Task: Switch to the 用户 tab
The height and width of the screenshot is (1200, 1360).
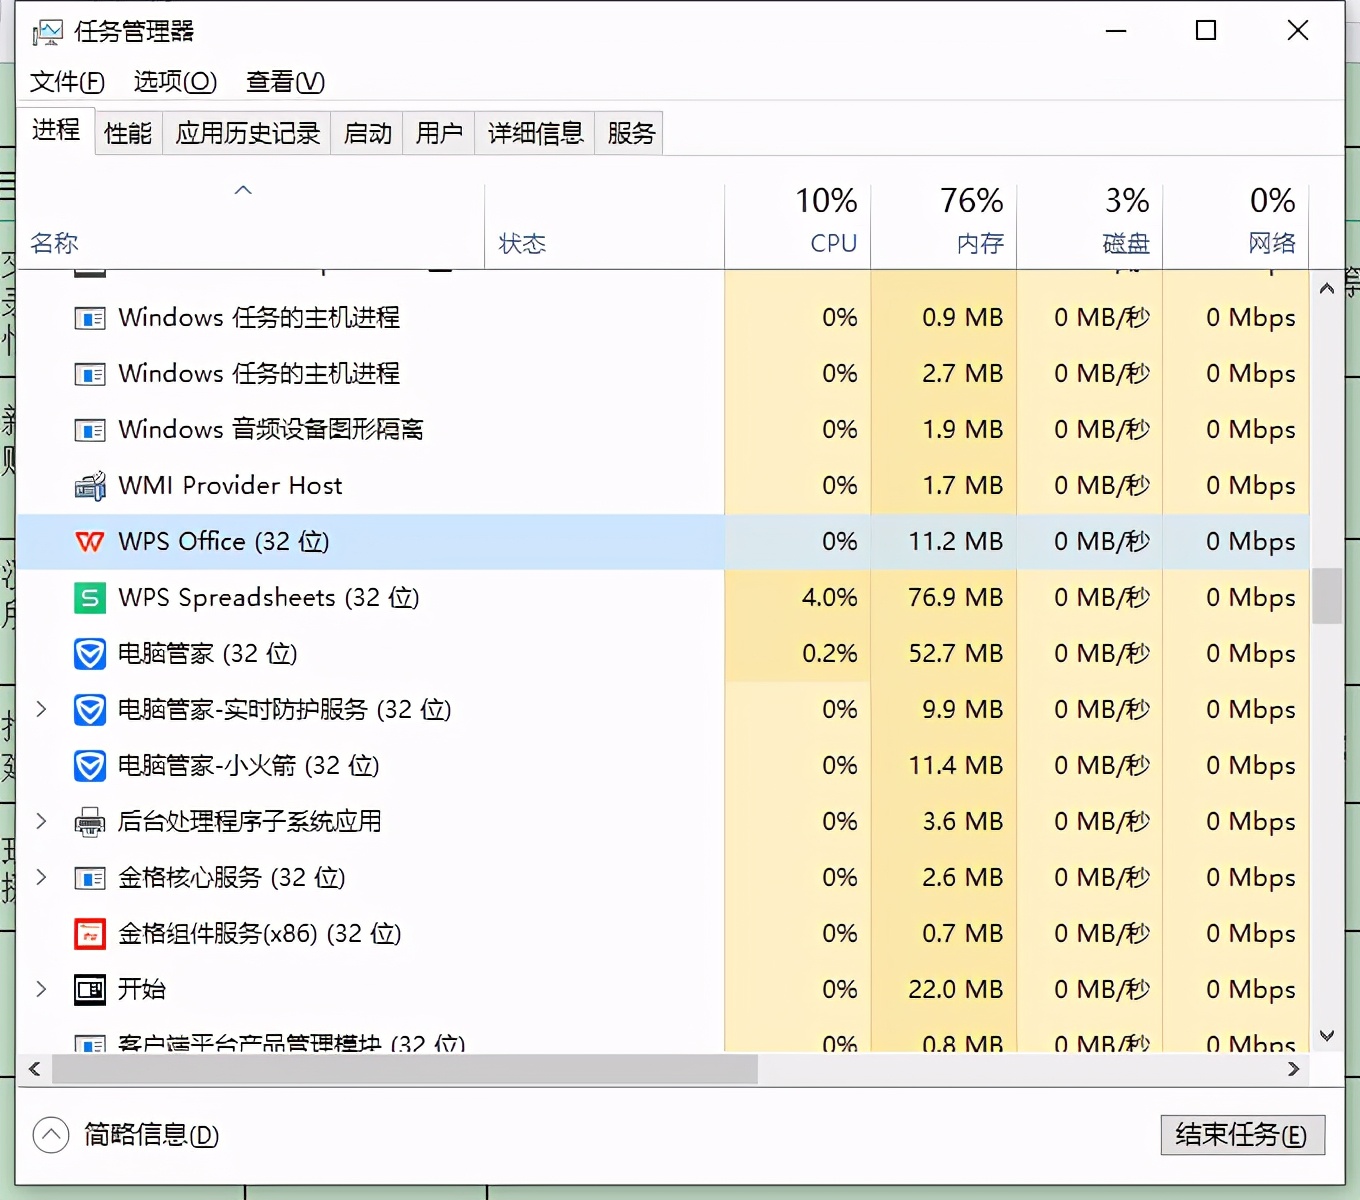Action: tap(439, 133)
